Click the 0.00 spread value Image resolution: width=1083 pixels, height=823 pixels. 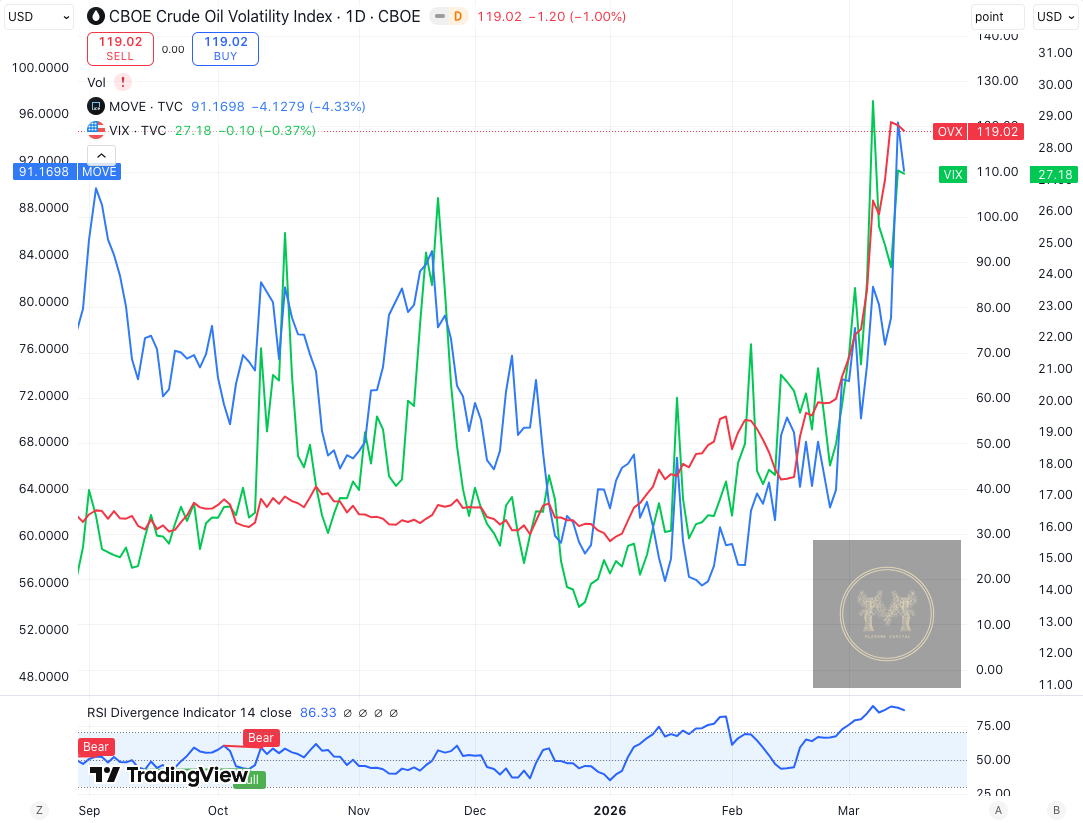(173, 50)
